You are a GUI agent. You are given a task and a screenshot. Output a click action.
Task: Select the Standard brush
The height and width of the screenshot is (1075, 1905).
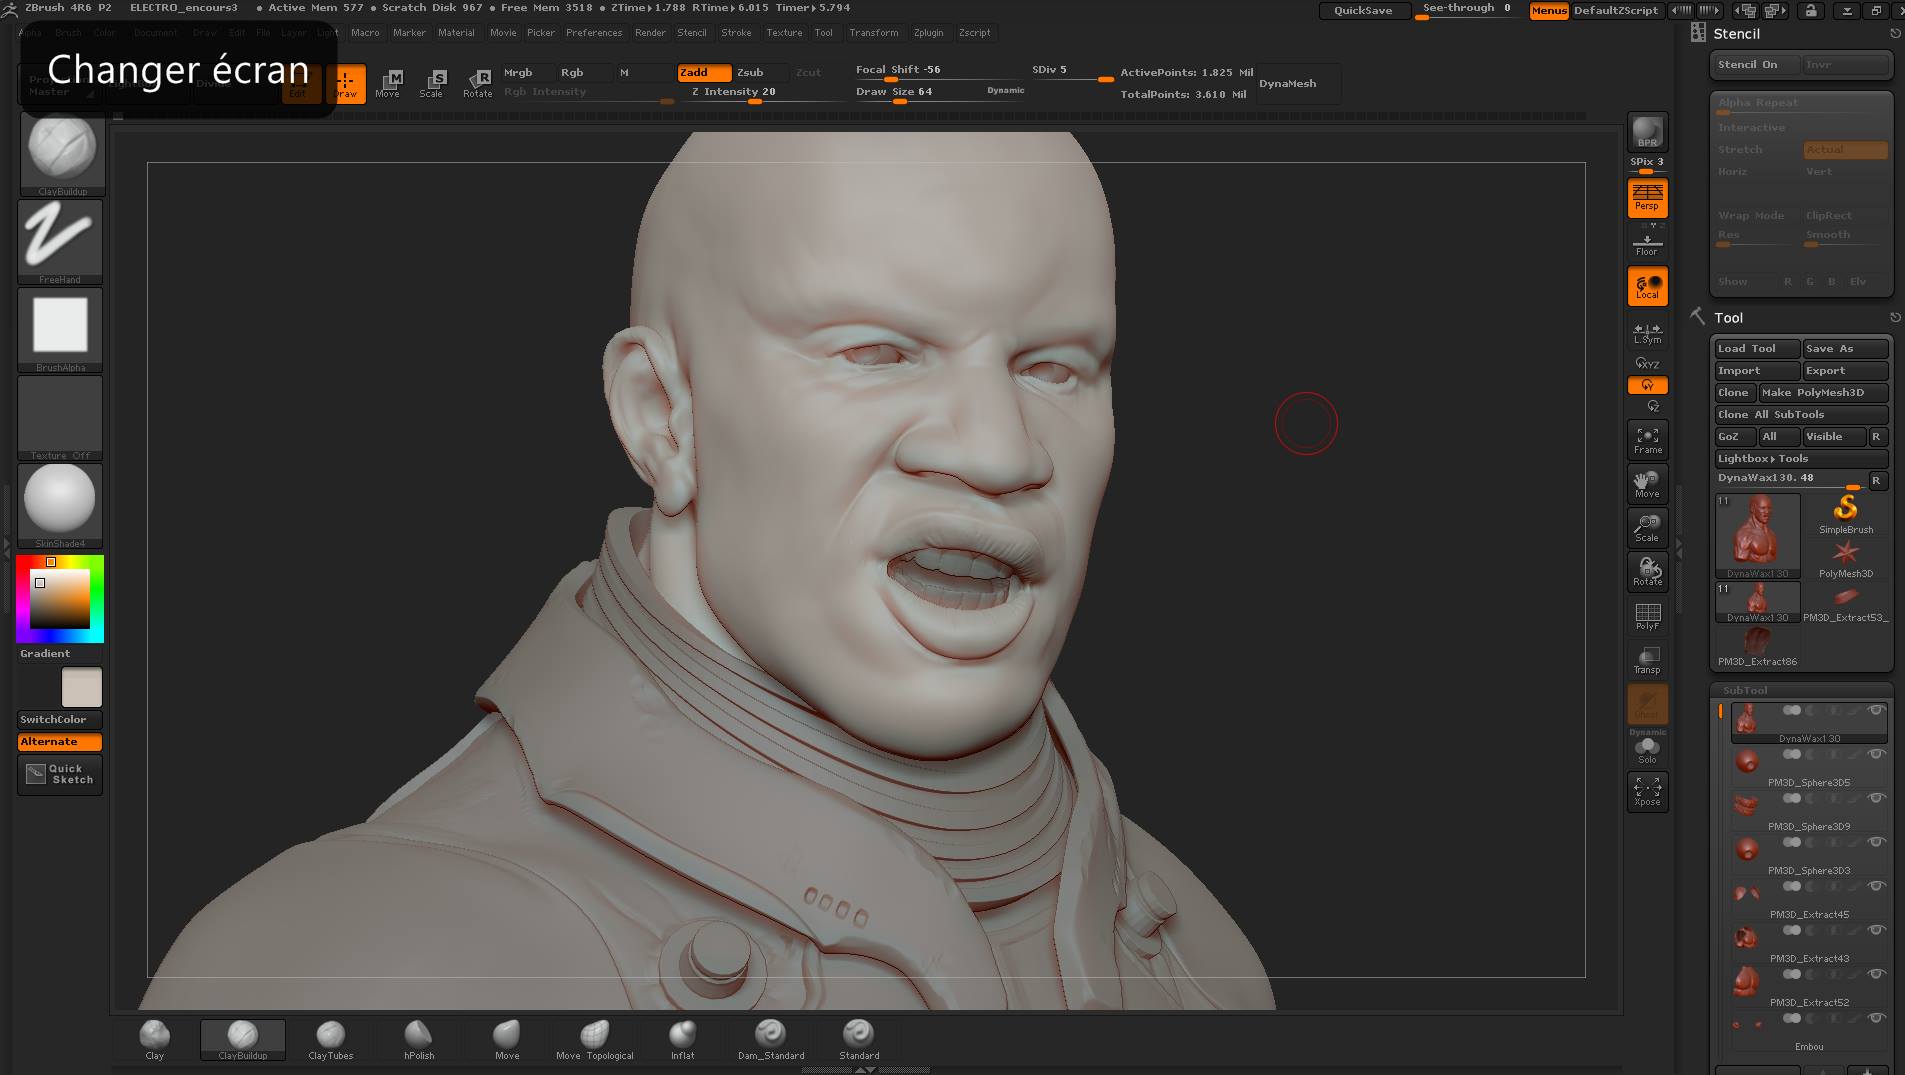pos(859,1040)
